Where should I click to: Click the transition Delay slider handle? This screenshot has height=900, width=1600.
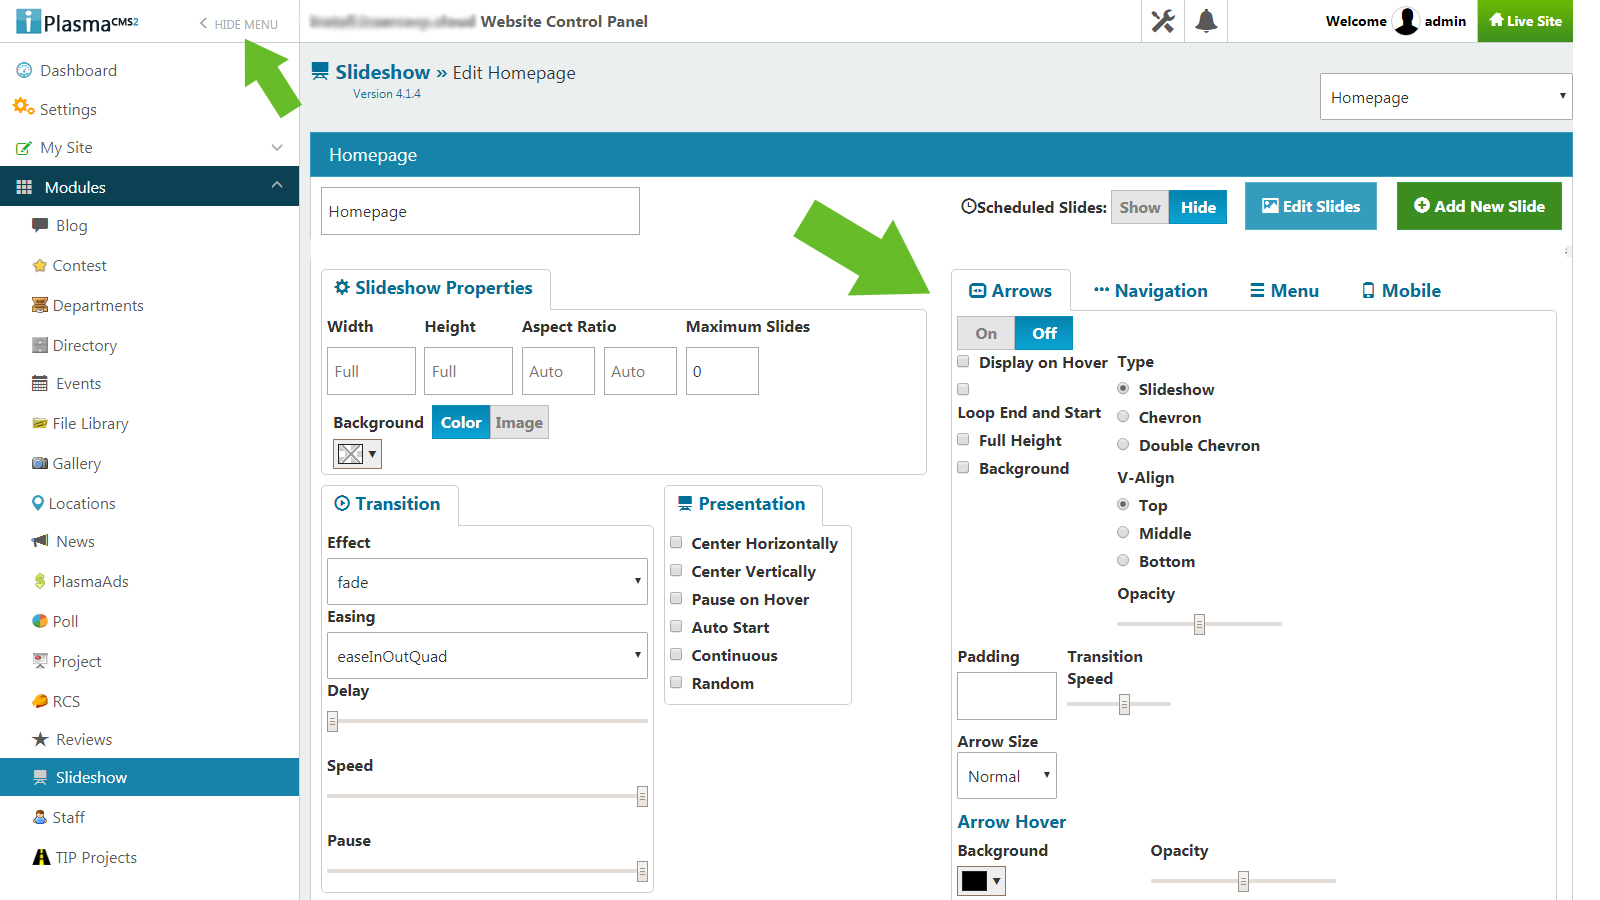click(x=333, y=721)
